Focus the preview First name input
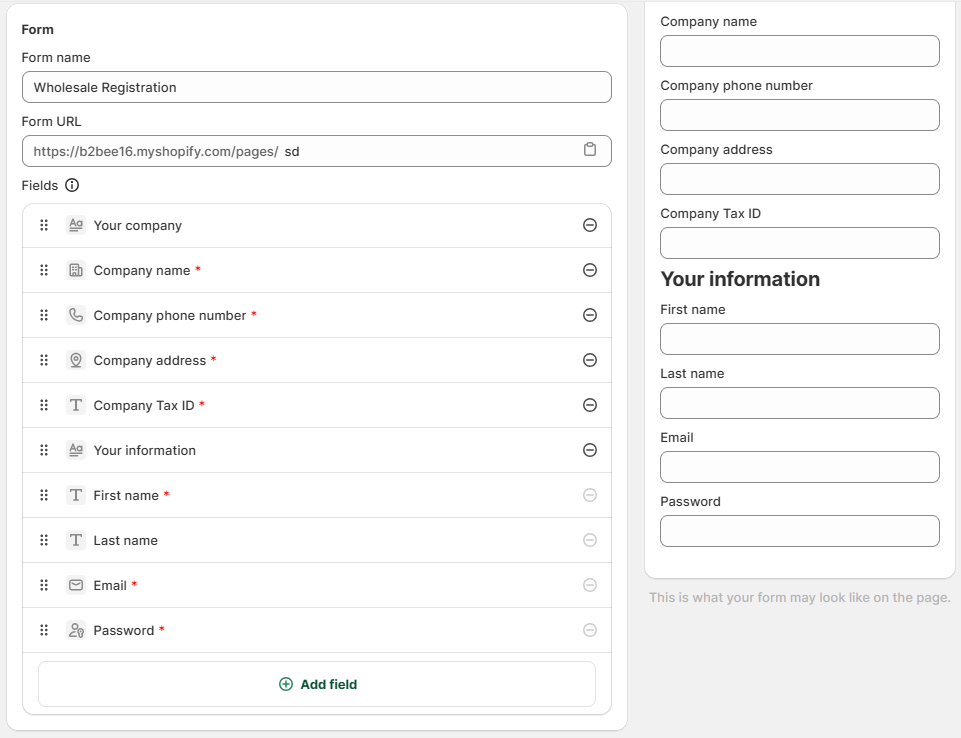The image size is (961, 738). click(x=800, y=339)
